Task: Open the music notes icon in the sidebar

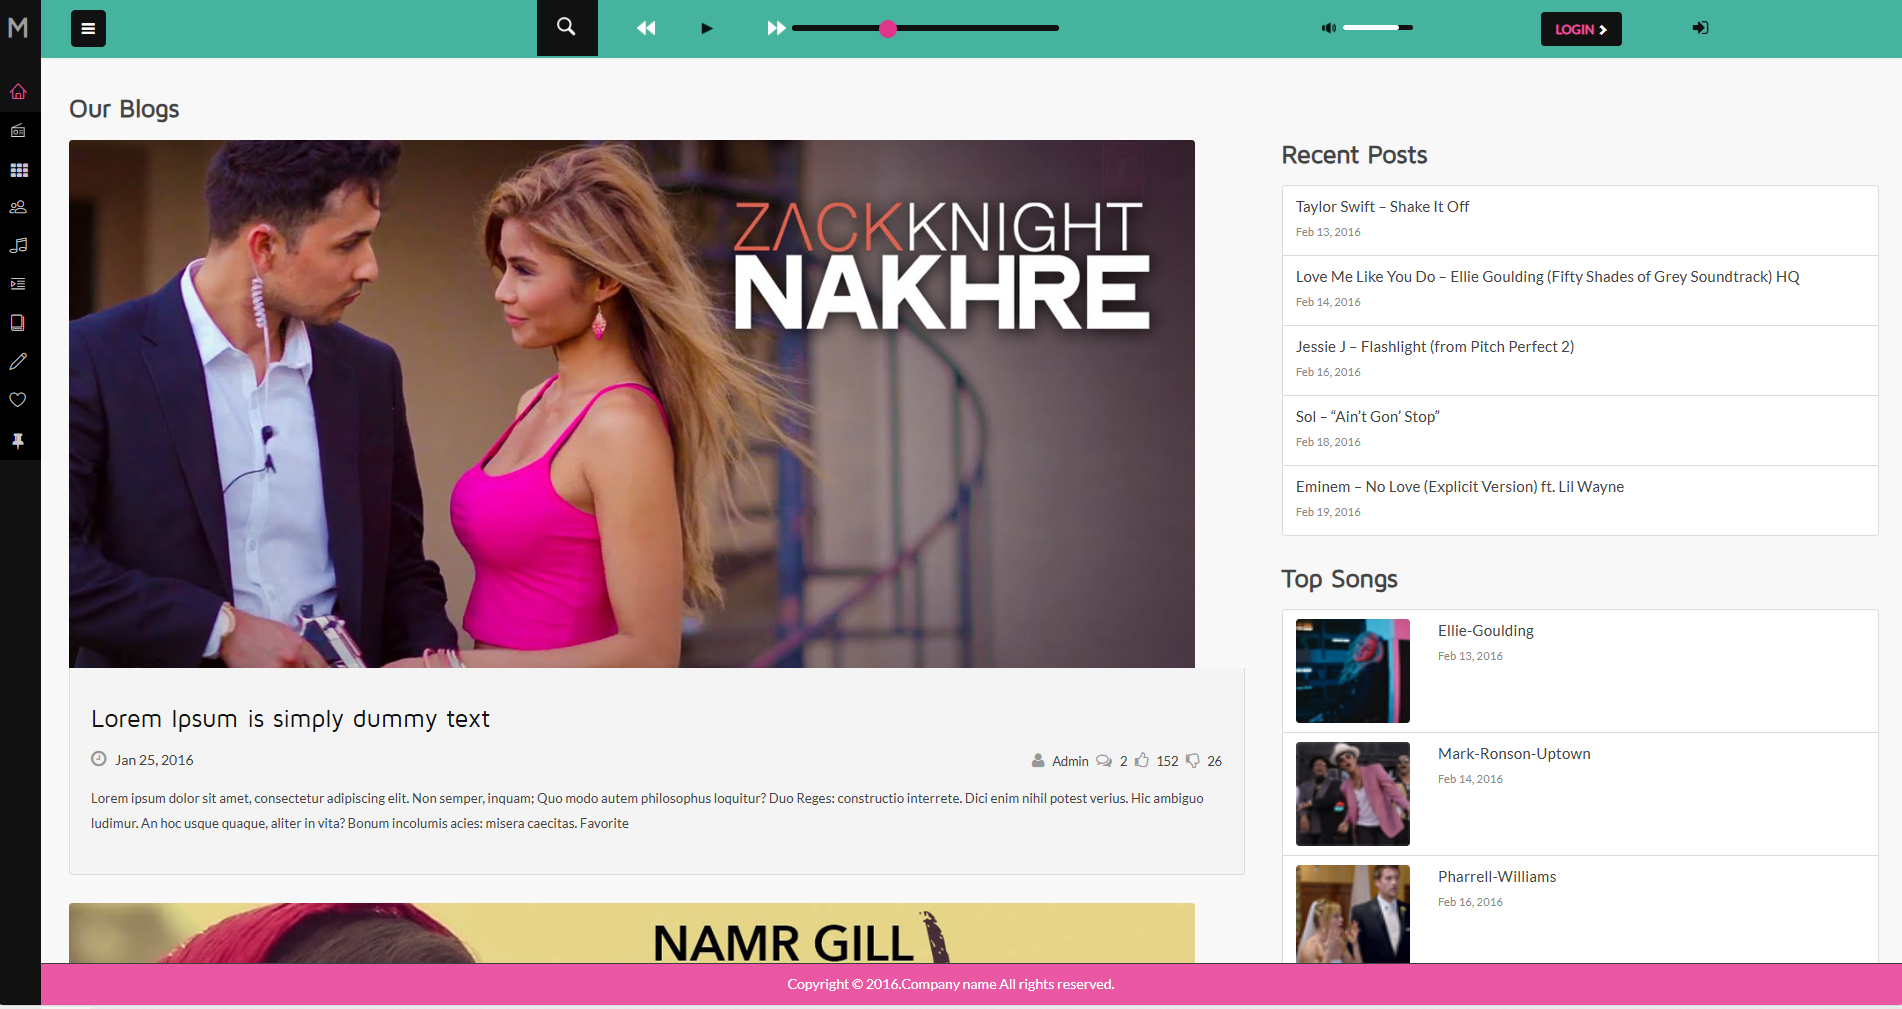Action: tap(18, 246)
